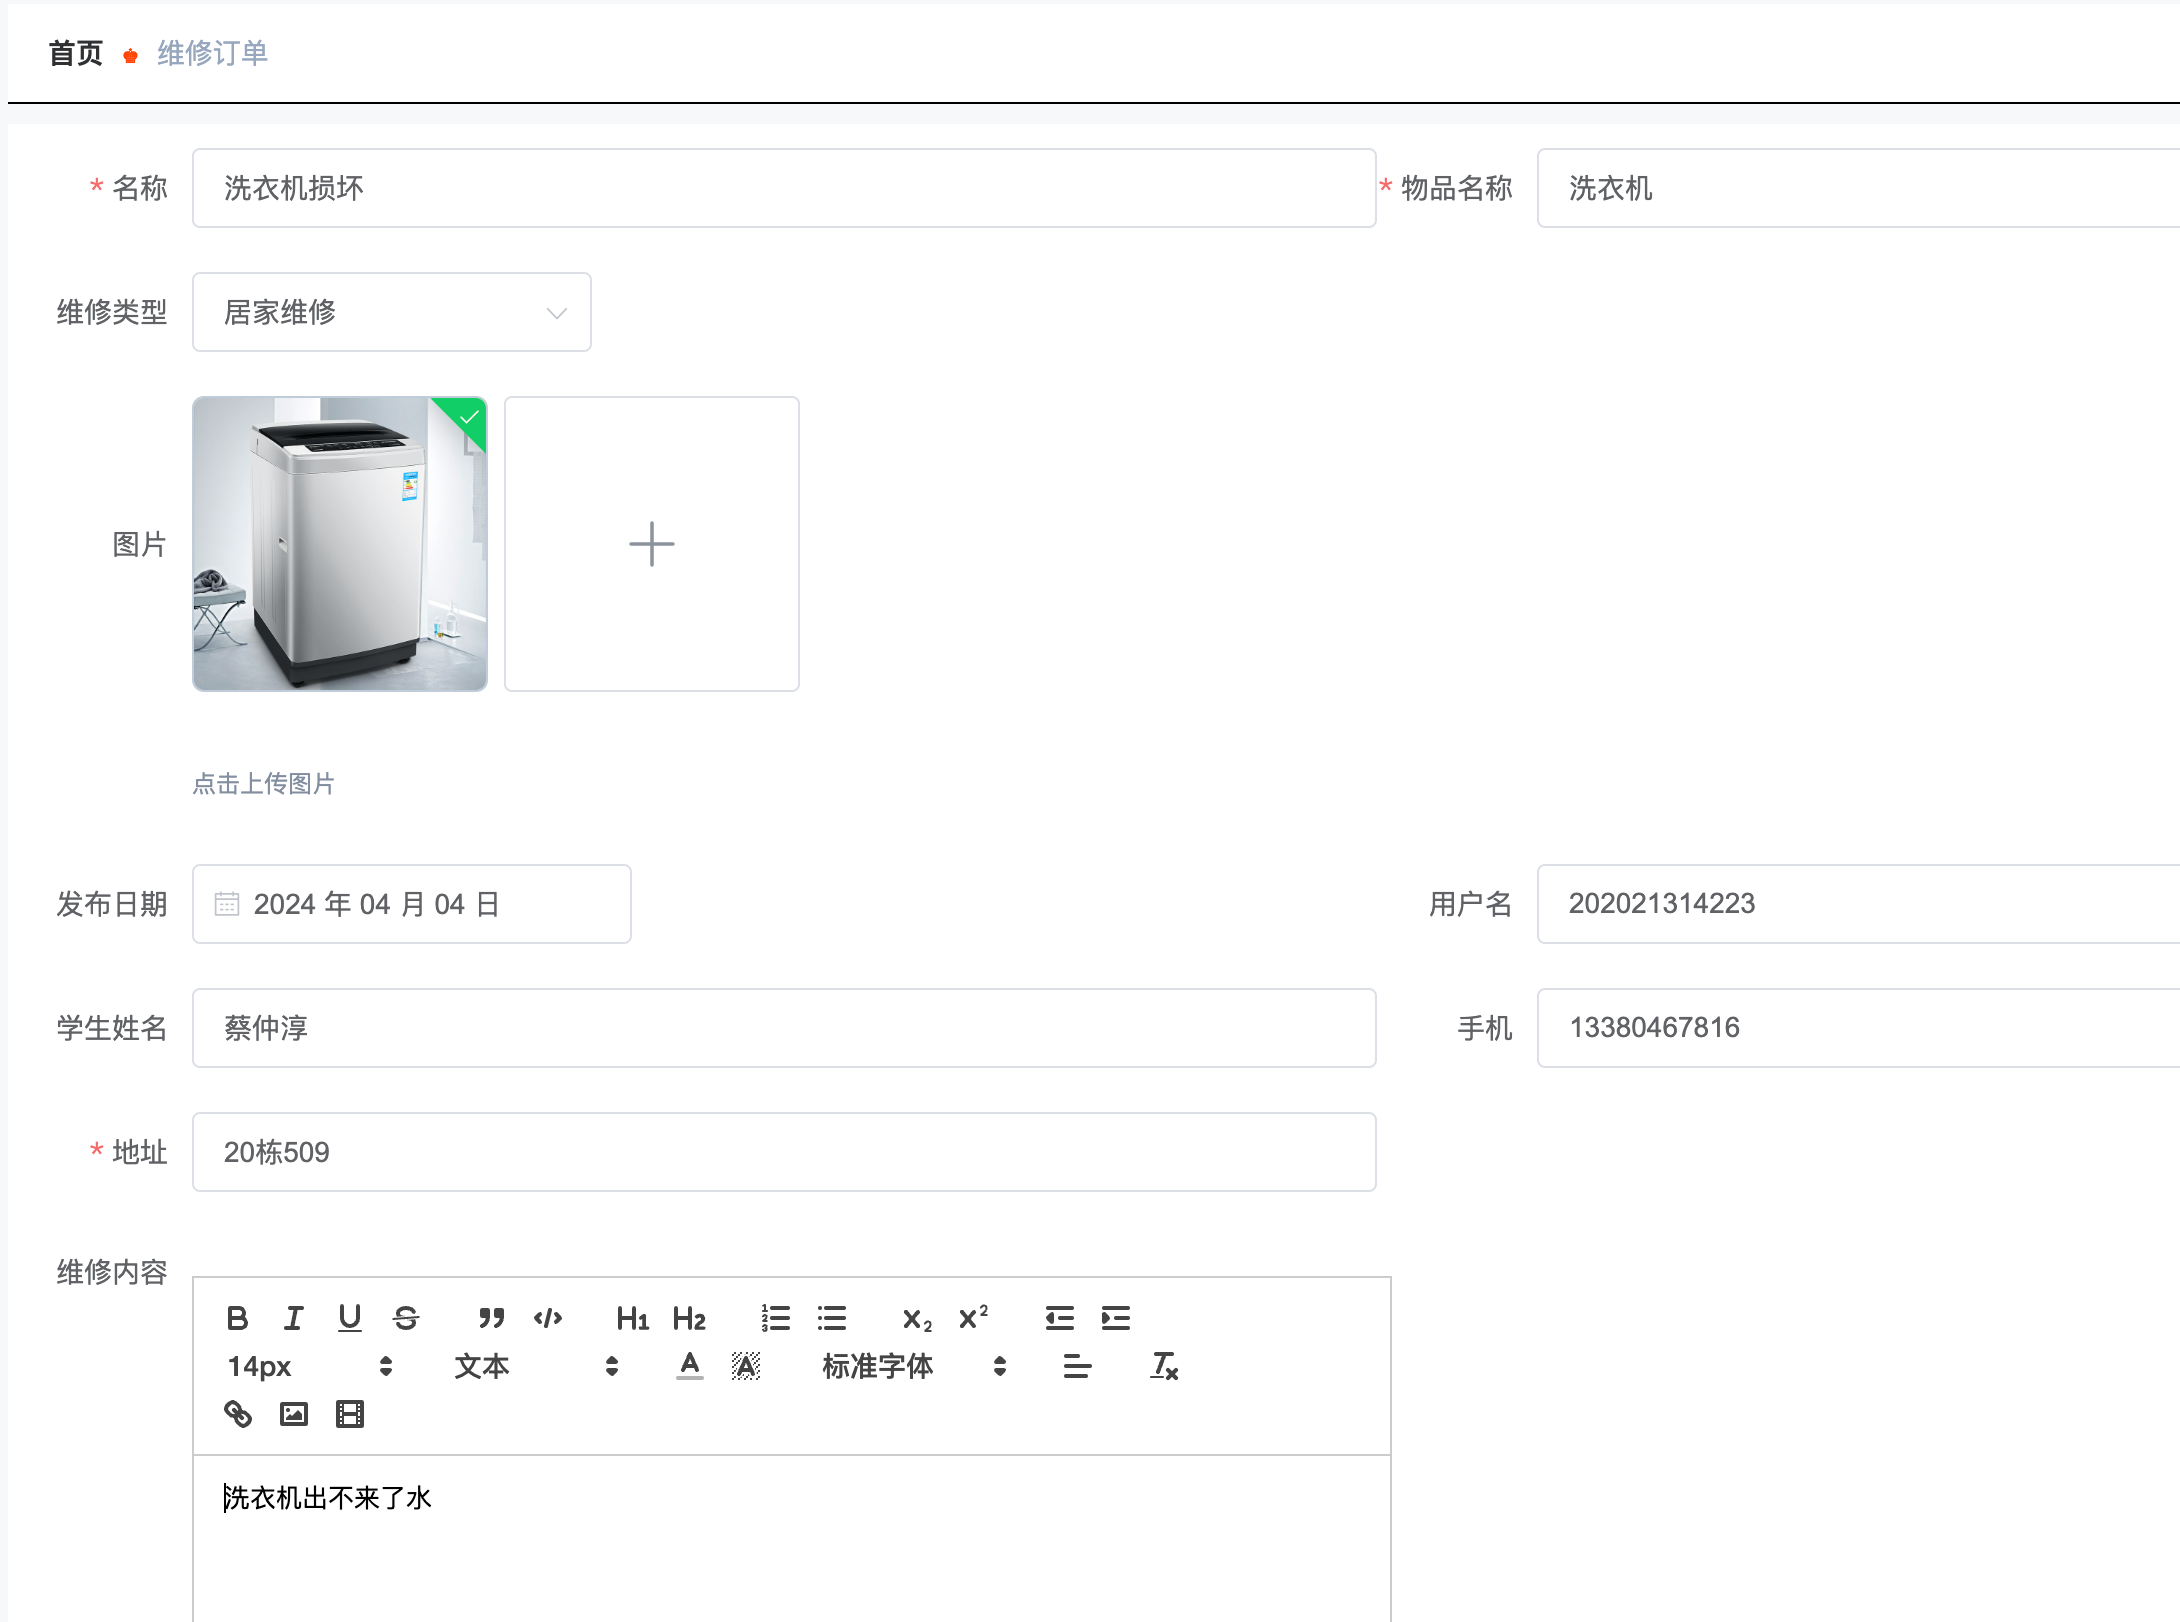Image resolution: width=2180 pixels, height=1622 pixels.
Task: Insert a code block
Action: coord(548,1318)
